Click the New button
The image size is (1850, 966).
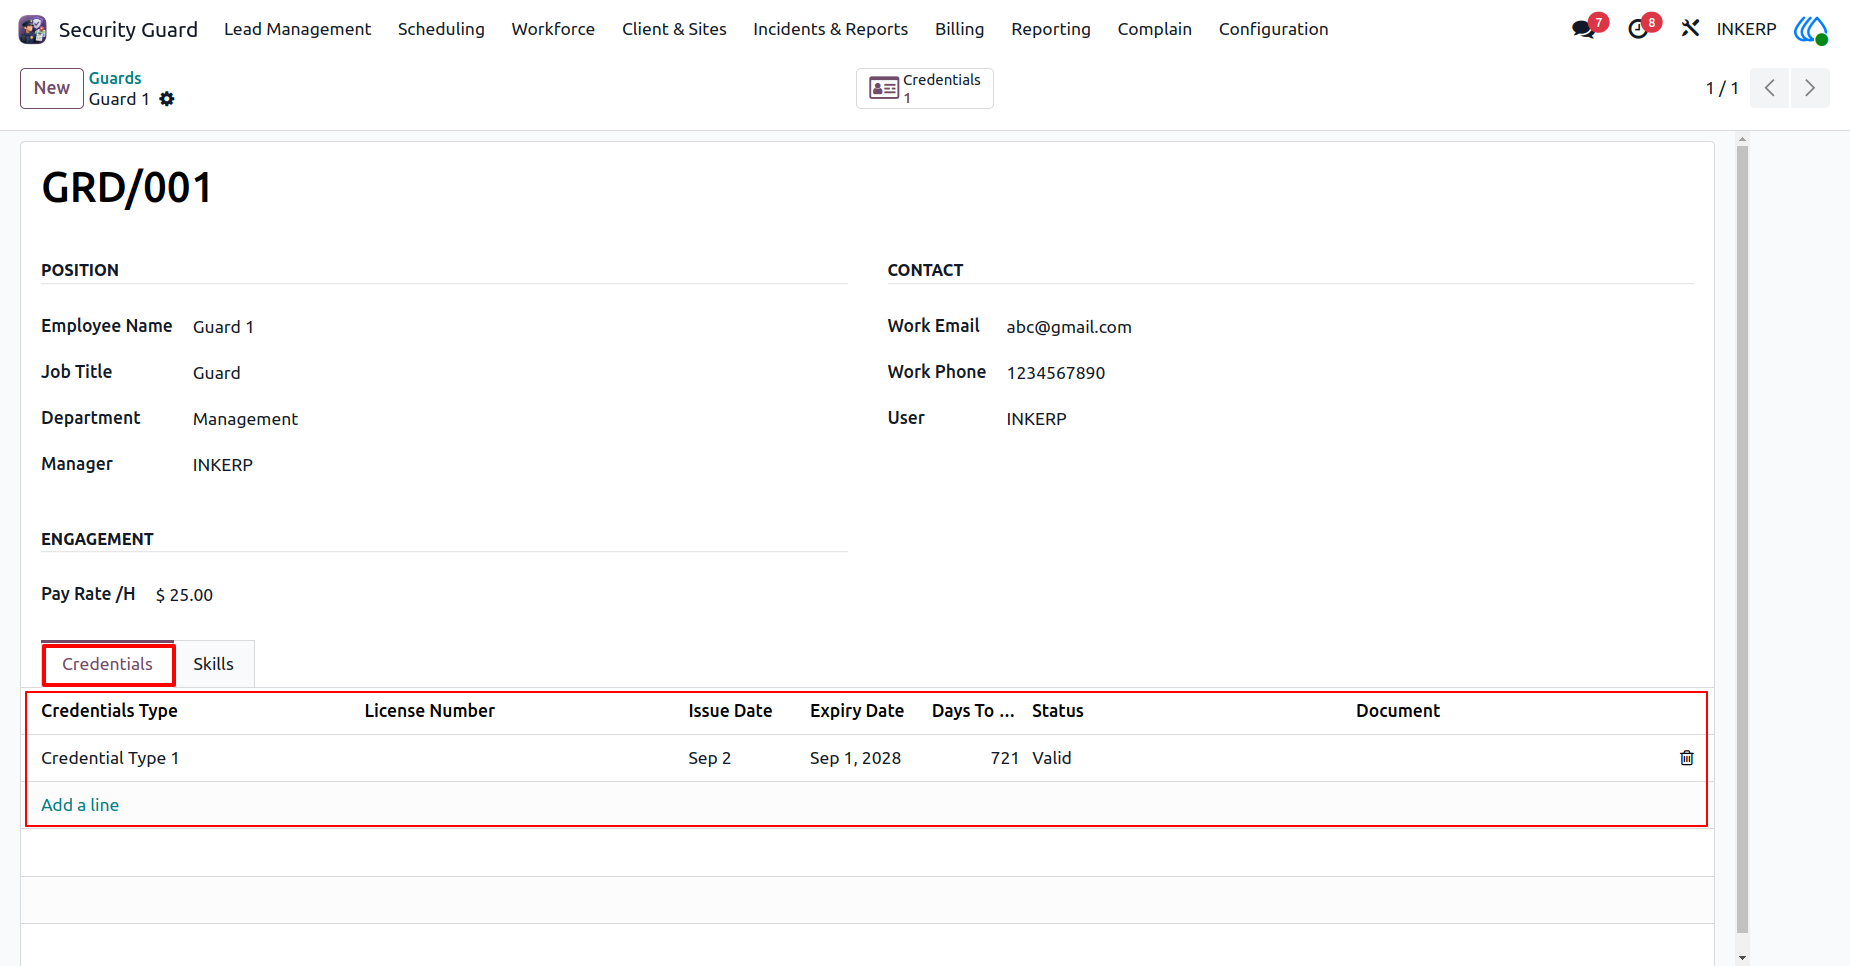52,88
